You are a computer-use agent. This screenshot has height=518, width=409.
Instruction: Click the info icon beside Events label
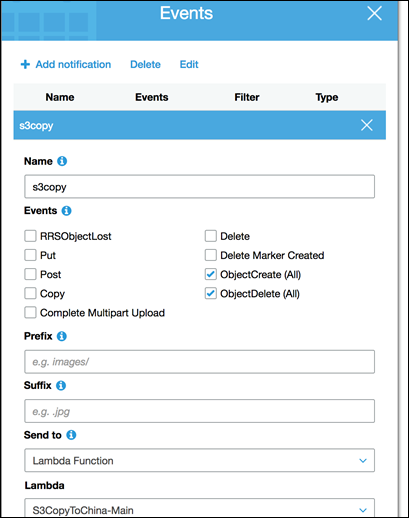(66, 211)
